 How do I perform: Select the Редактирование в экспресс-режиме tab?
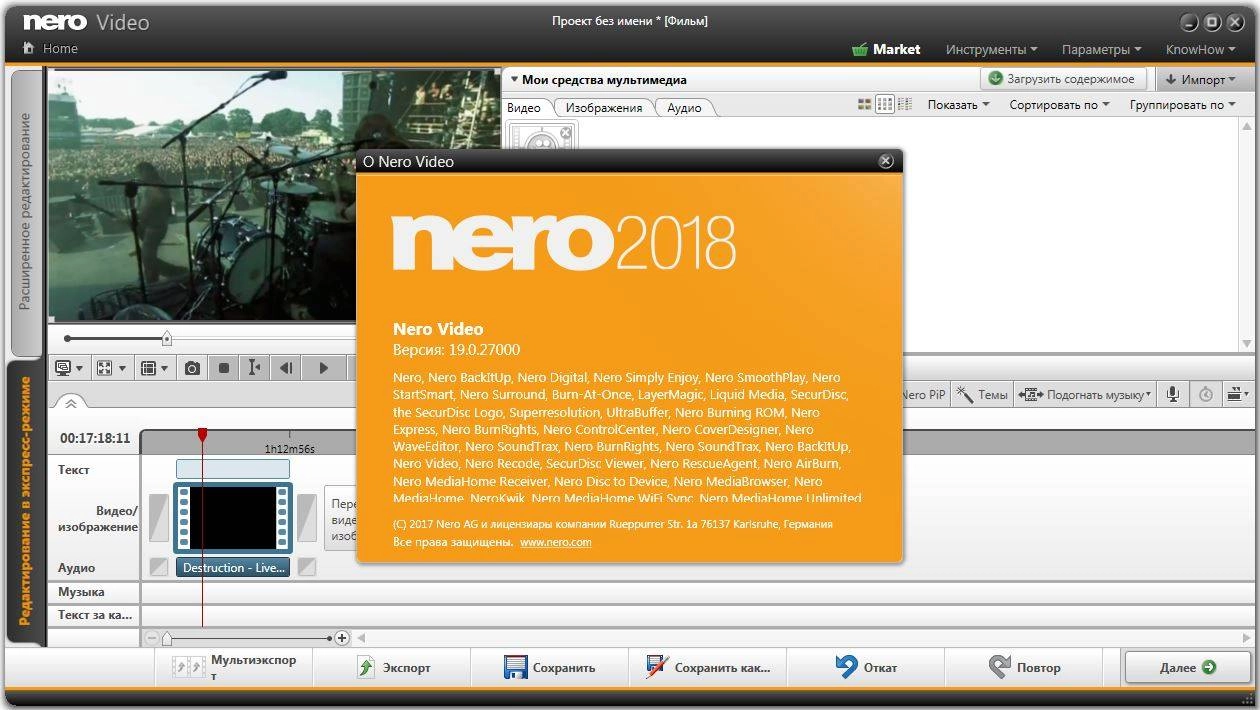tap(26, 501)
